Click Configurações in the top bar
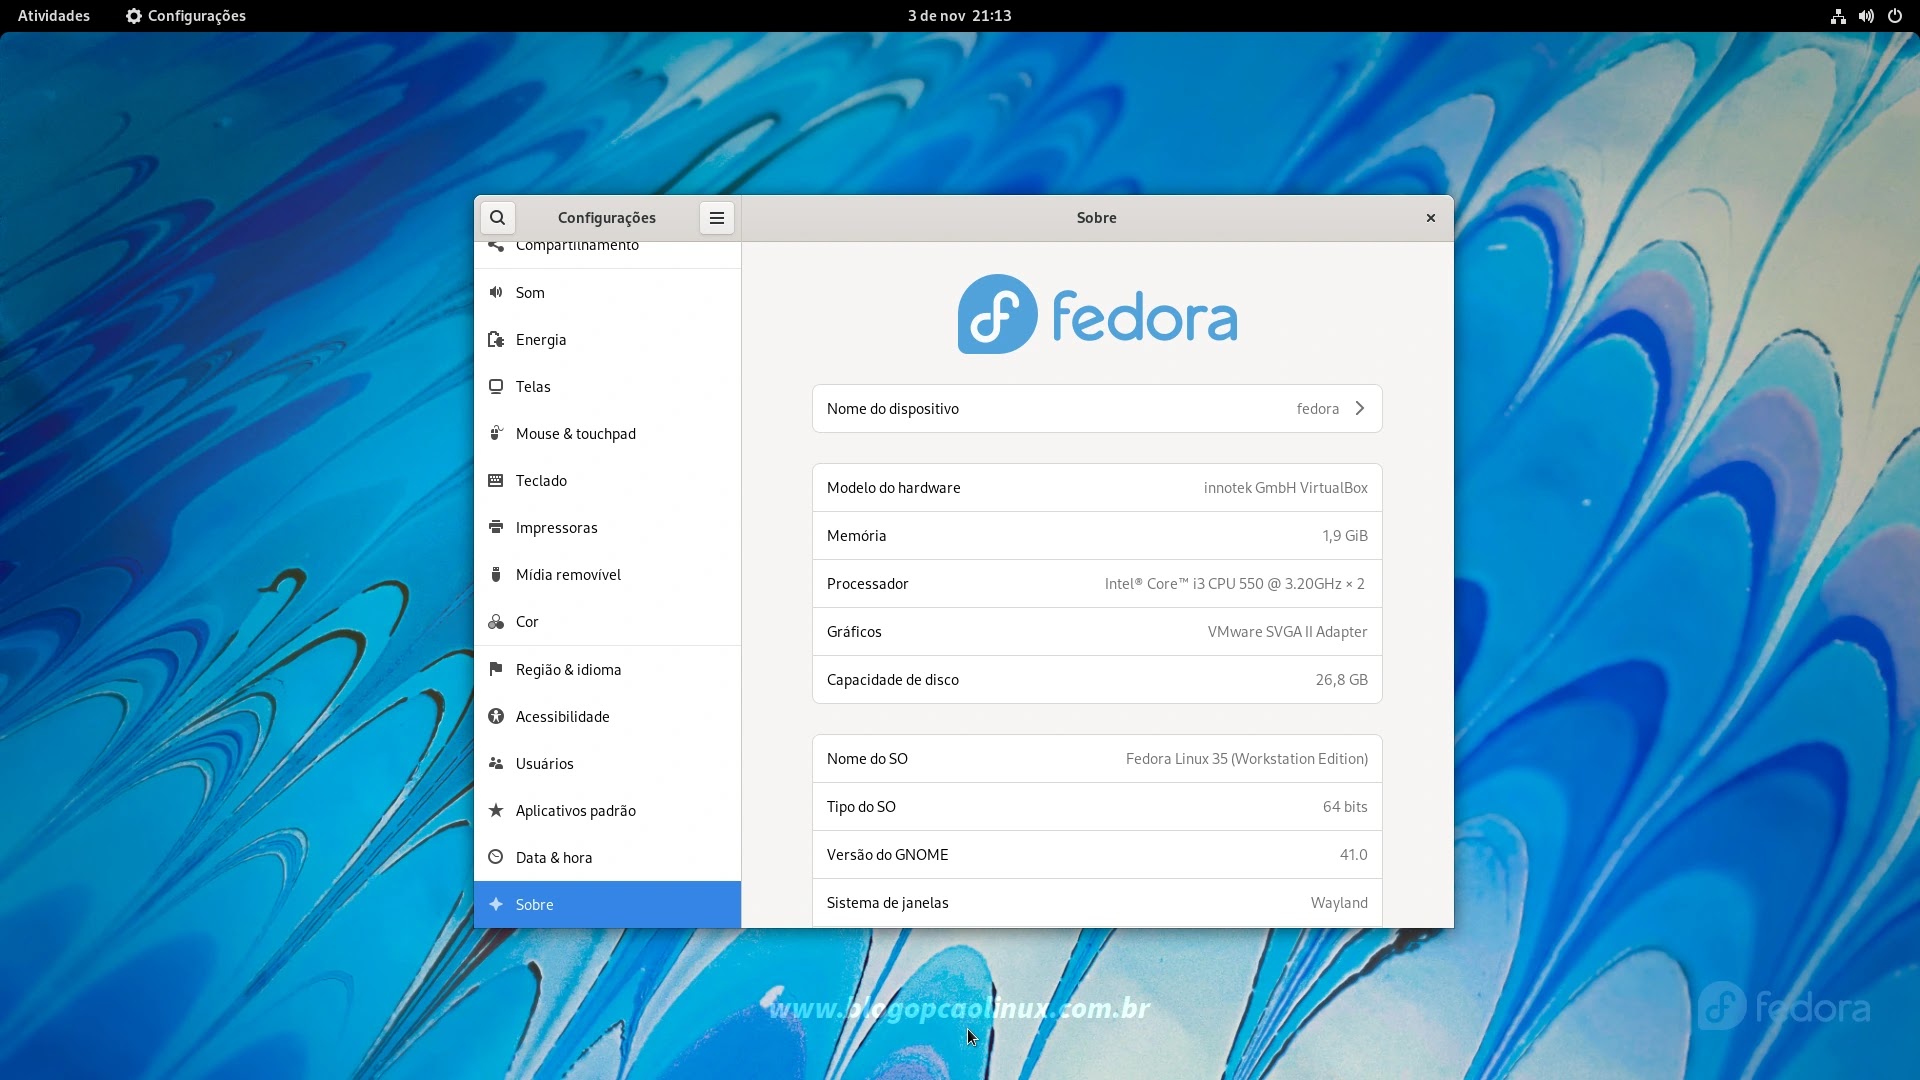1920x1080 pixels. click(x=184, y=15)
